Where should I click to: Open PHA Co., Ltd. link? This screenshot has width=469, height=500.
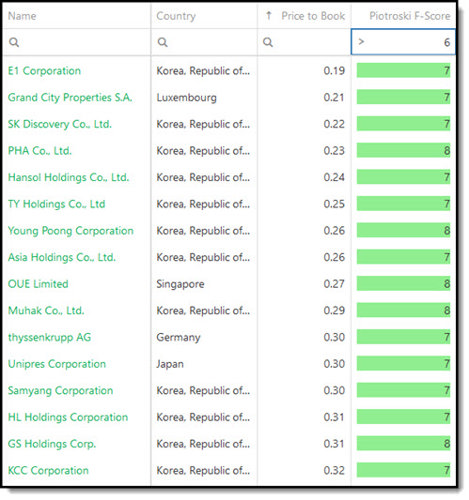pos(40,151)
